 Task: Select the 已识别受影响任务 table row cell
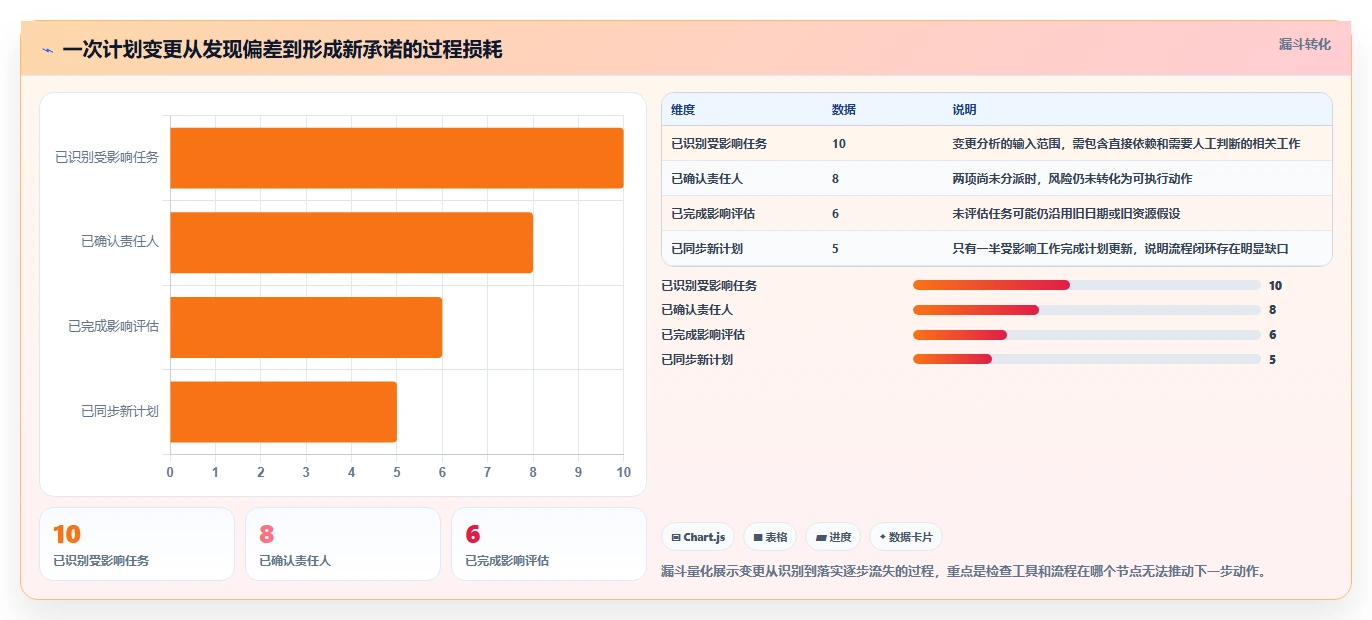719,144
